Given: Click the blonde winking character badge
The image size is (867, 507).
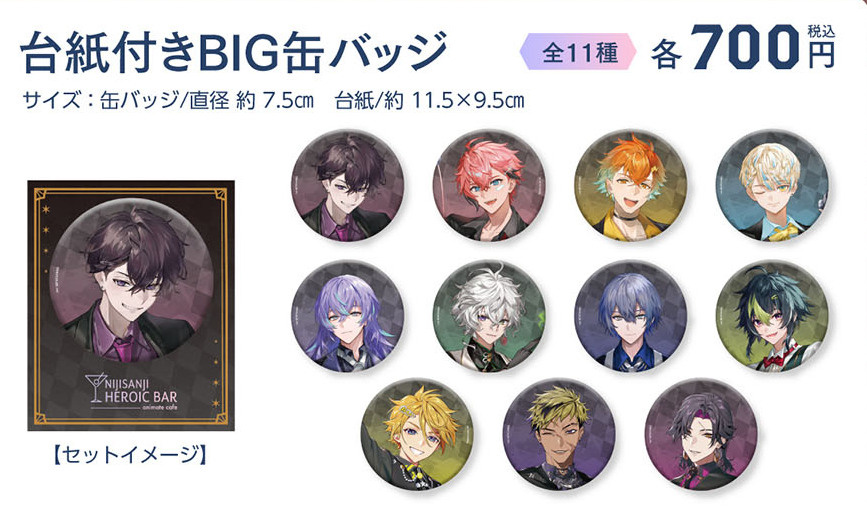Looking at the screenshot, I should coord(772,186).
